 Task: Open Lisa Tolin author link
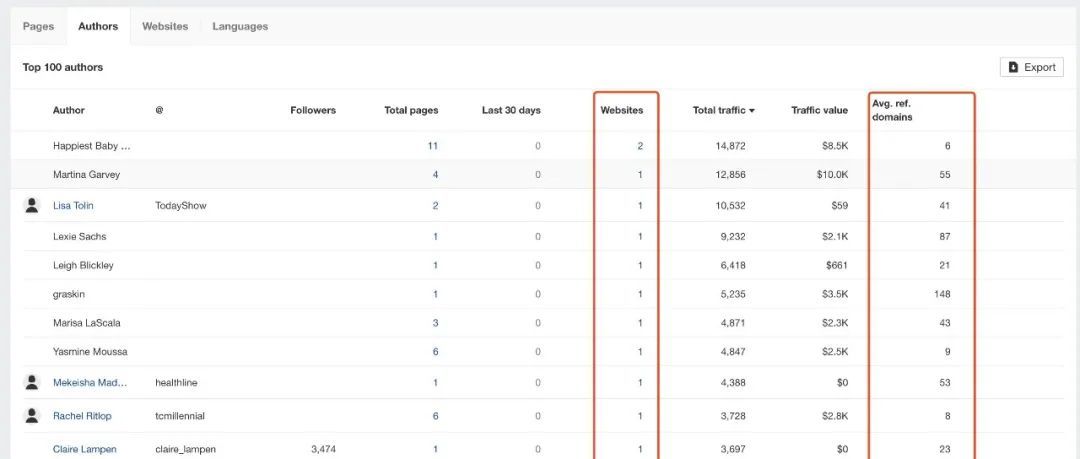73,205
